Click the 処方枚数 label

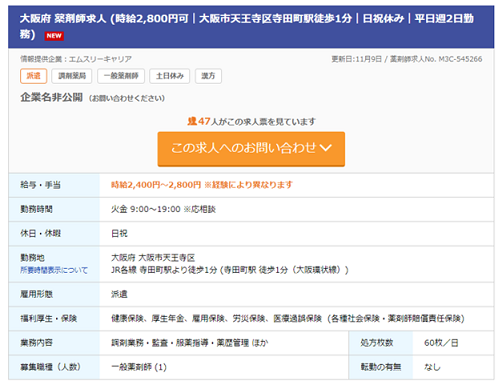point(377,343)
